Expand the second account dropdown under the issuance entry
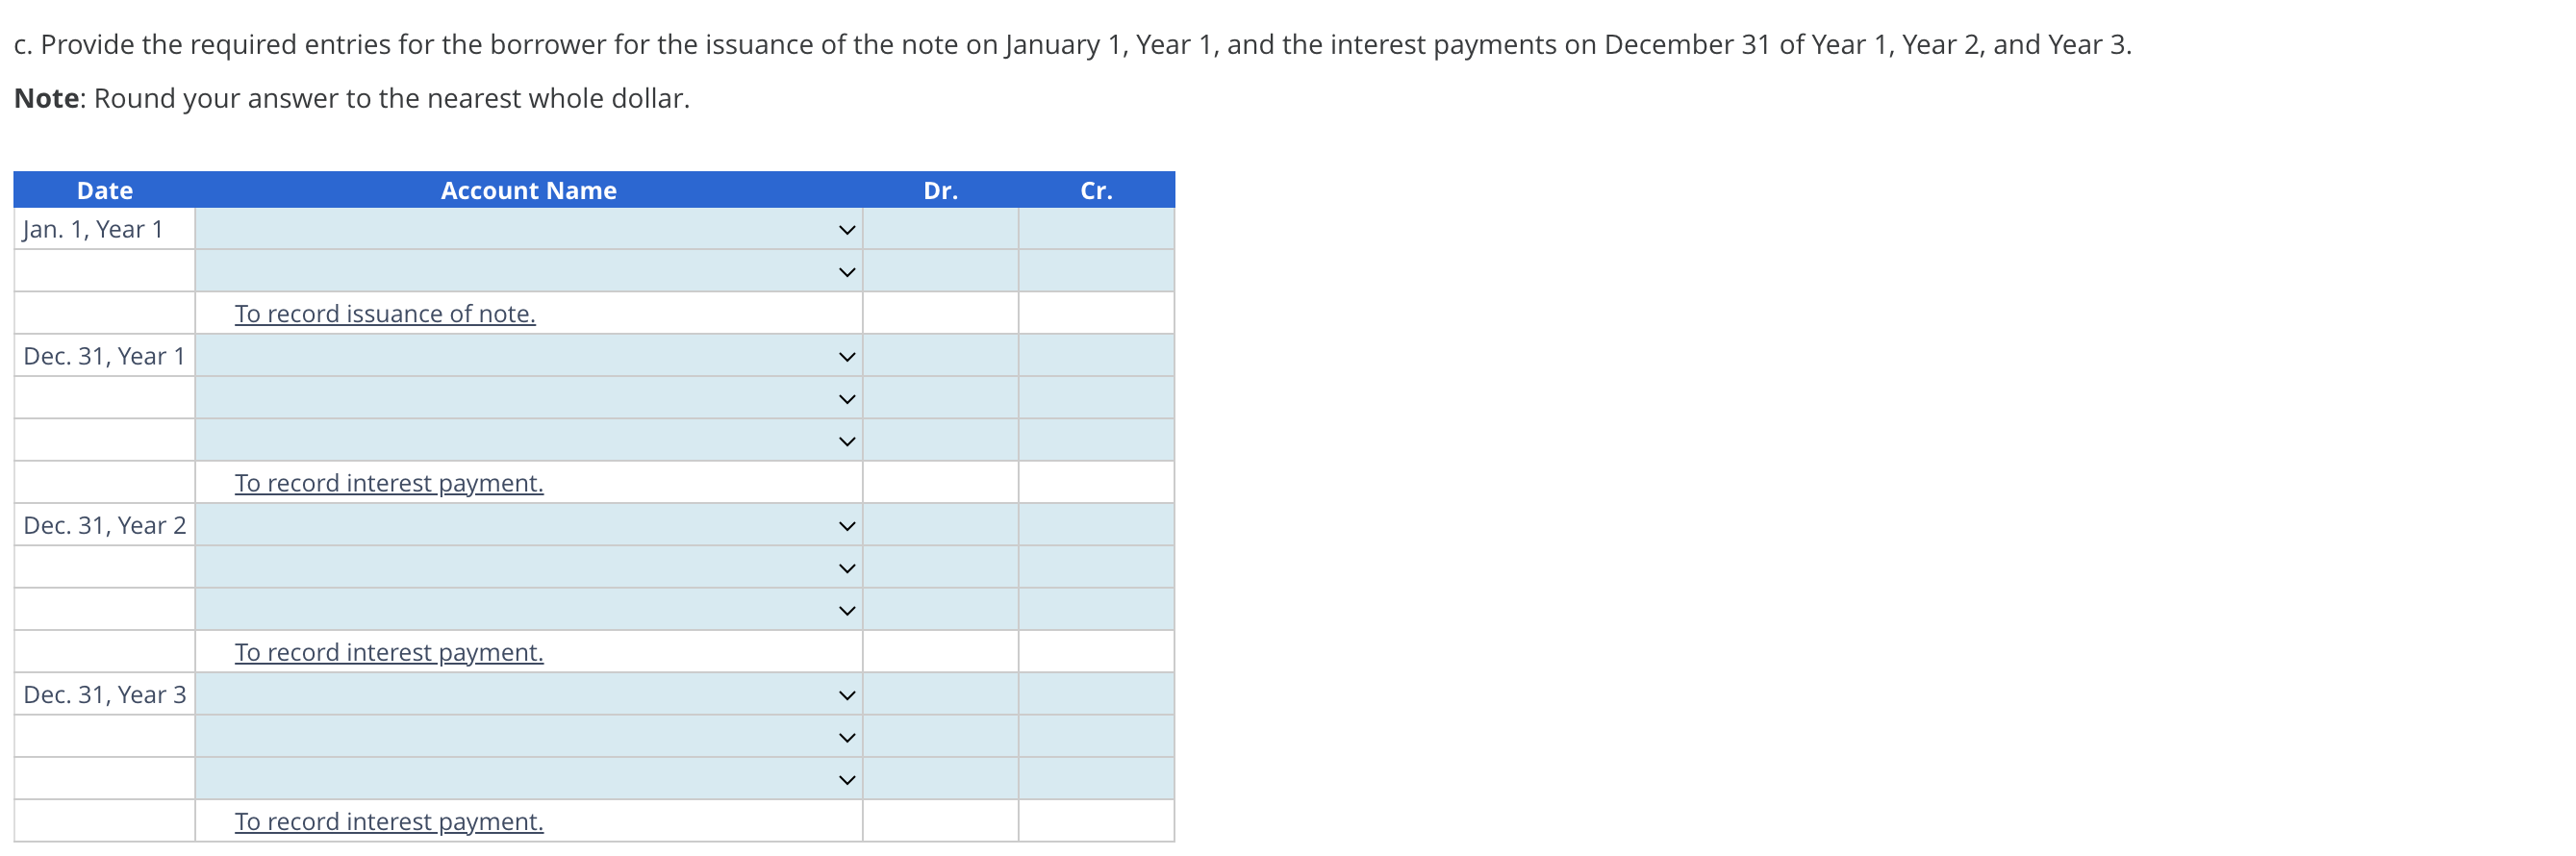Image resolution: width=2576 pixels, height=856 pixels. (847, 270)
